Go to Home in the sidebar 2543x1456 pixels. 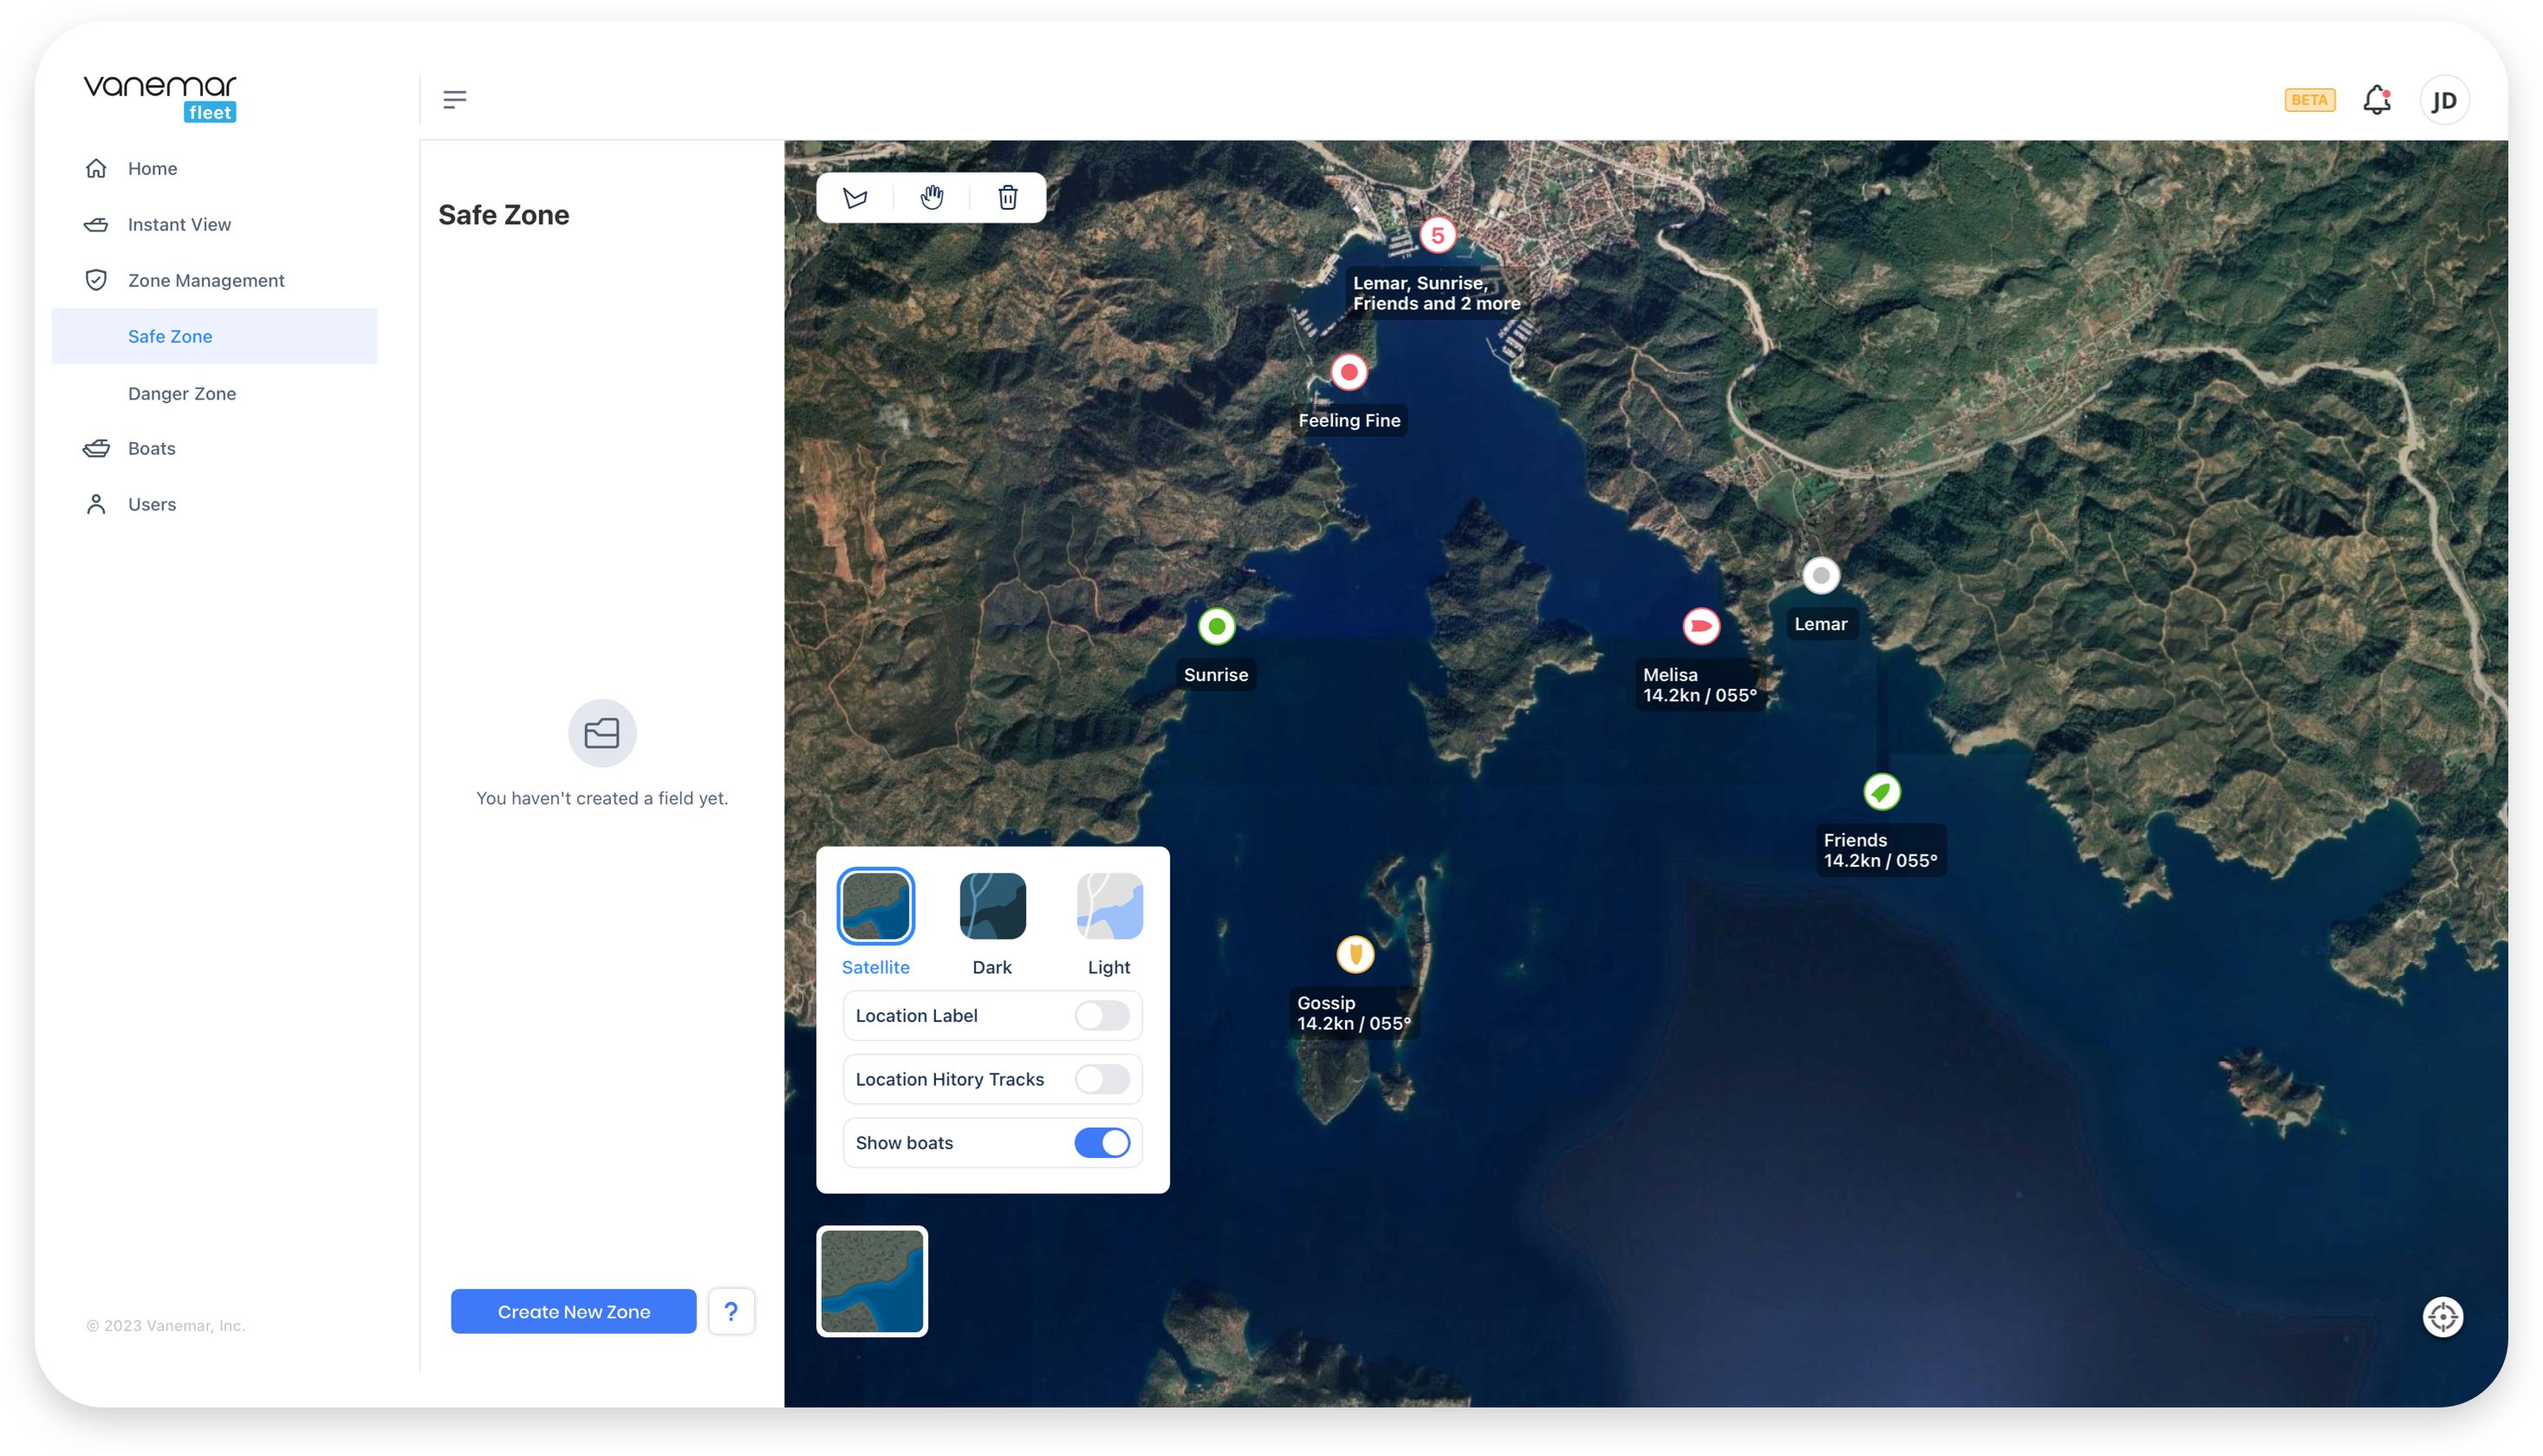pyautogui.click(x=214, y=168)
